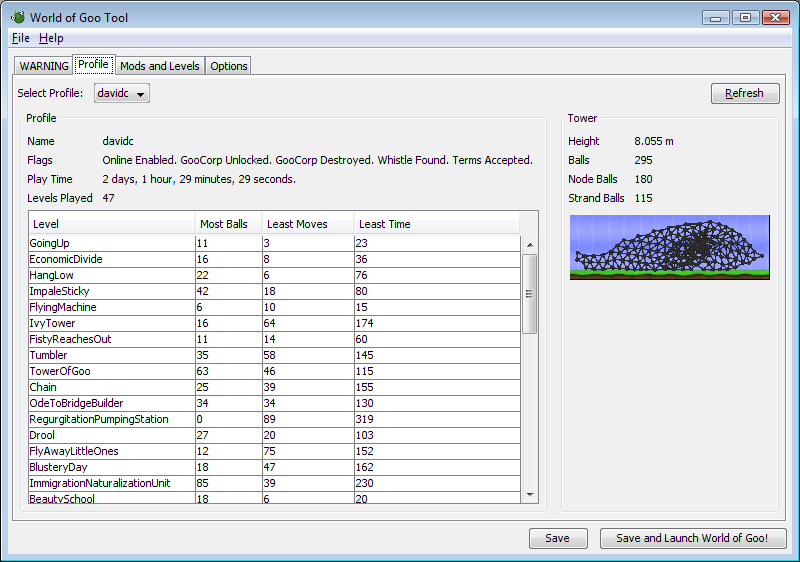Select the Drool level row
The image size is (800, 562).
[274, 435]
